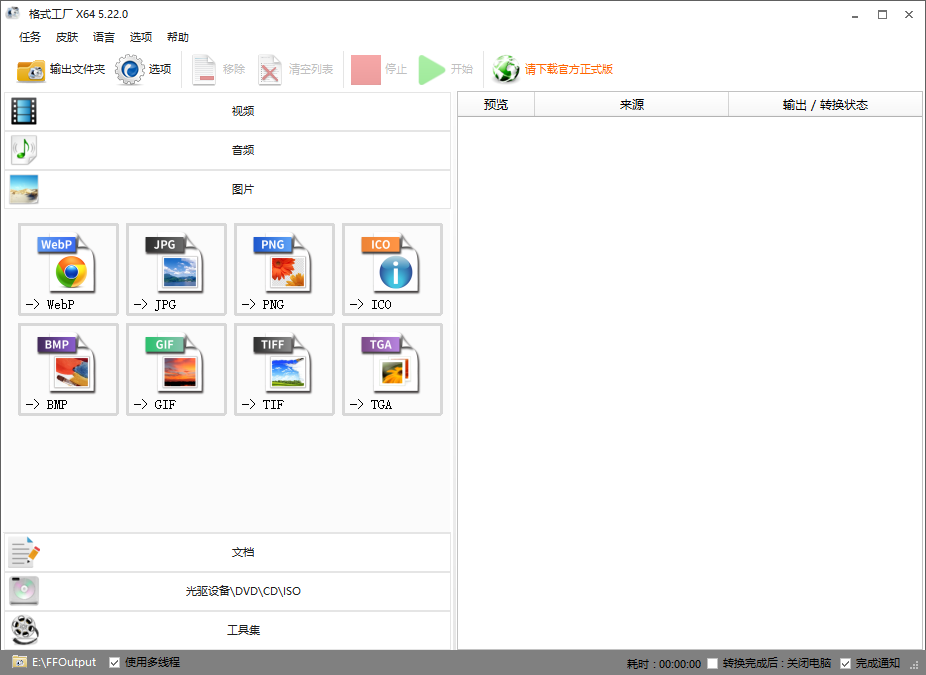
Task: Select the TIF conversion icon
Action: point(285,369)
